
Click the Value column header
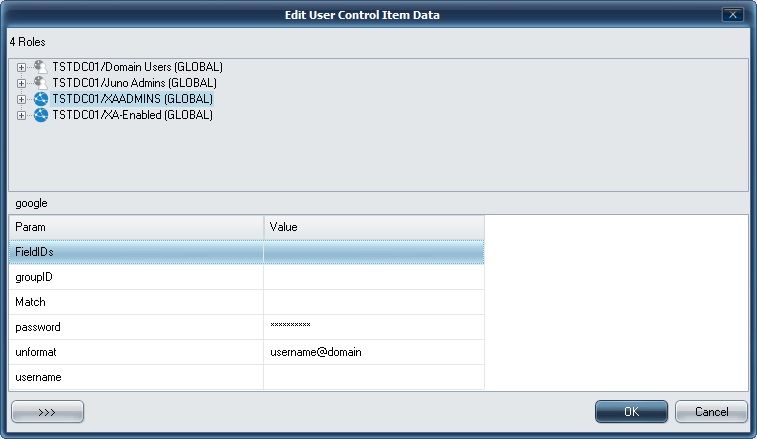pos(374,227)
